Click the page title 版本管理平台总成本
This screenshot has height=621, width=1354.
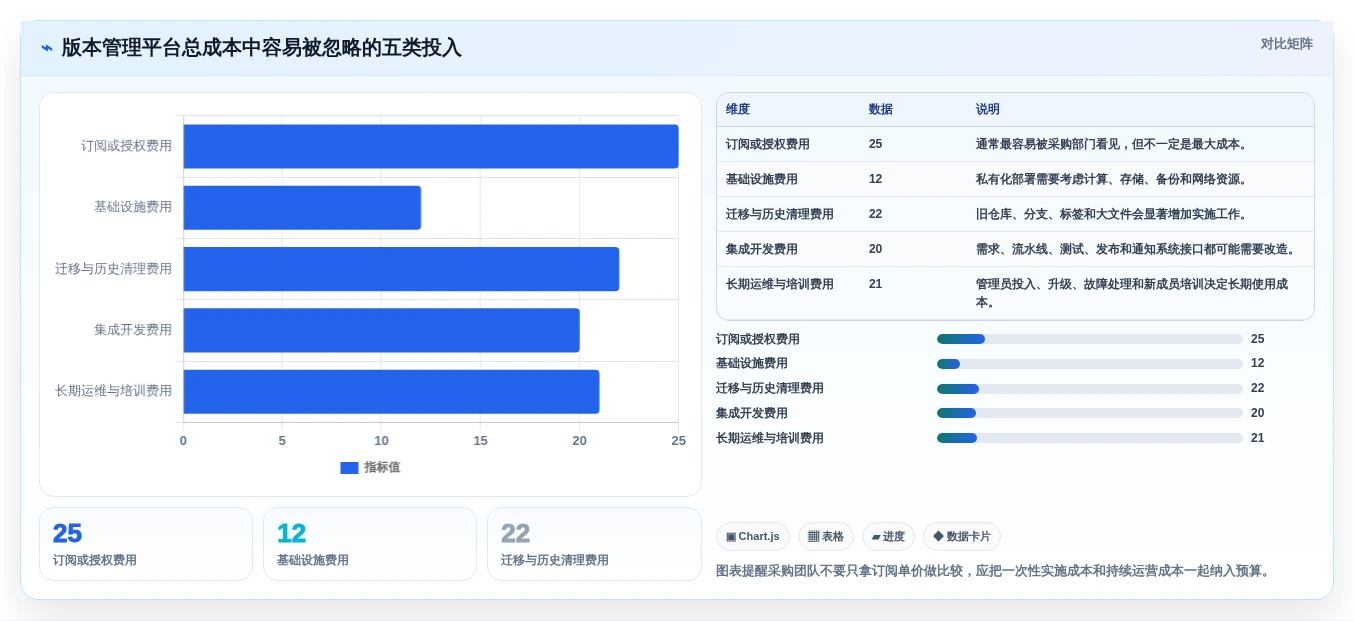coord(262,48)
